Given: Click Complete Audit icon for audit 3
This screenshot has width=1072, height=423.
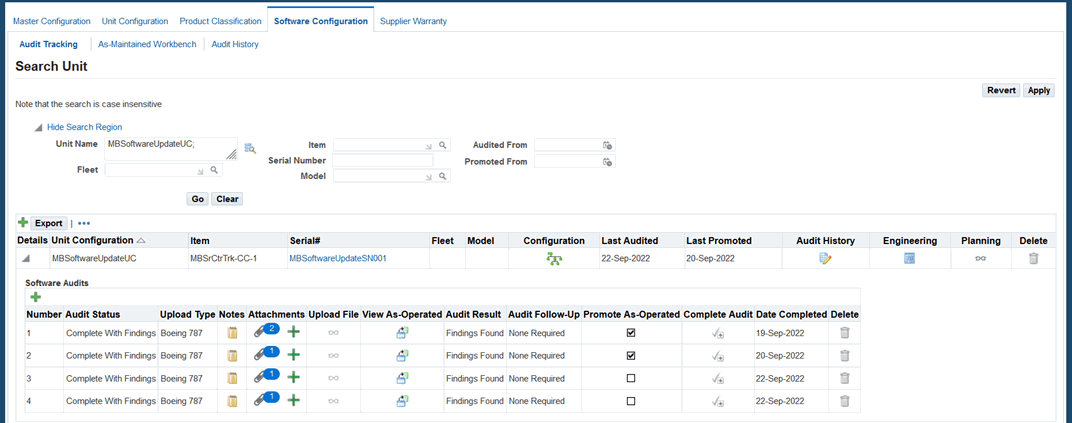Looking at the screenshot, I should [718, 379].
